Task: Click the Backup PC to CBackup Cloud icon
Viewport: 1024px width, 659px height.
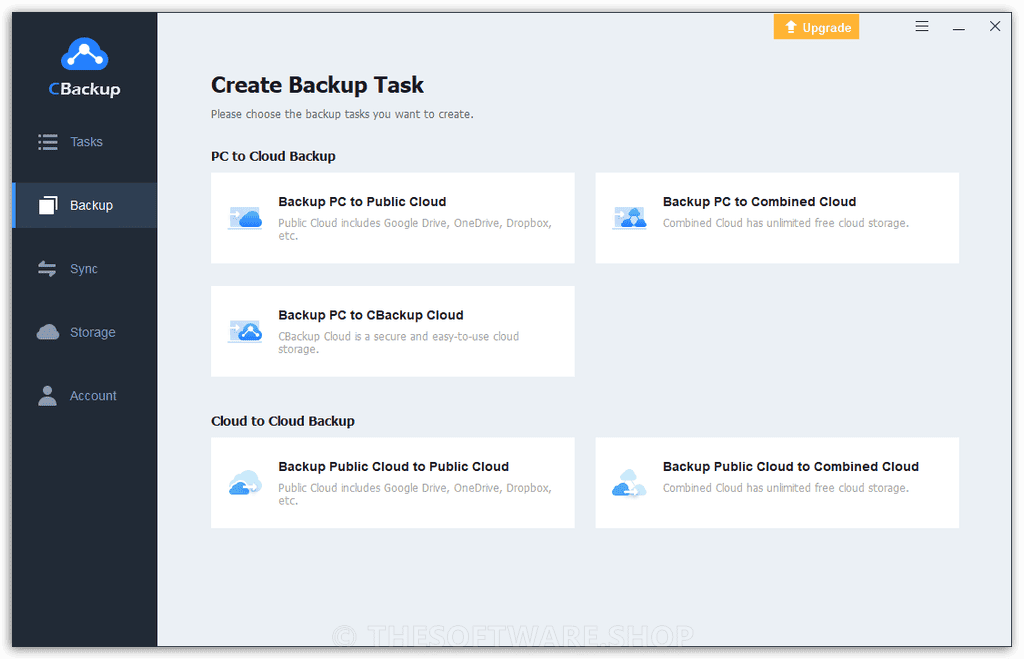Action: (x=244, y=331)
